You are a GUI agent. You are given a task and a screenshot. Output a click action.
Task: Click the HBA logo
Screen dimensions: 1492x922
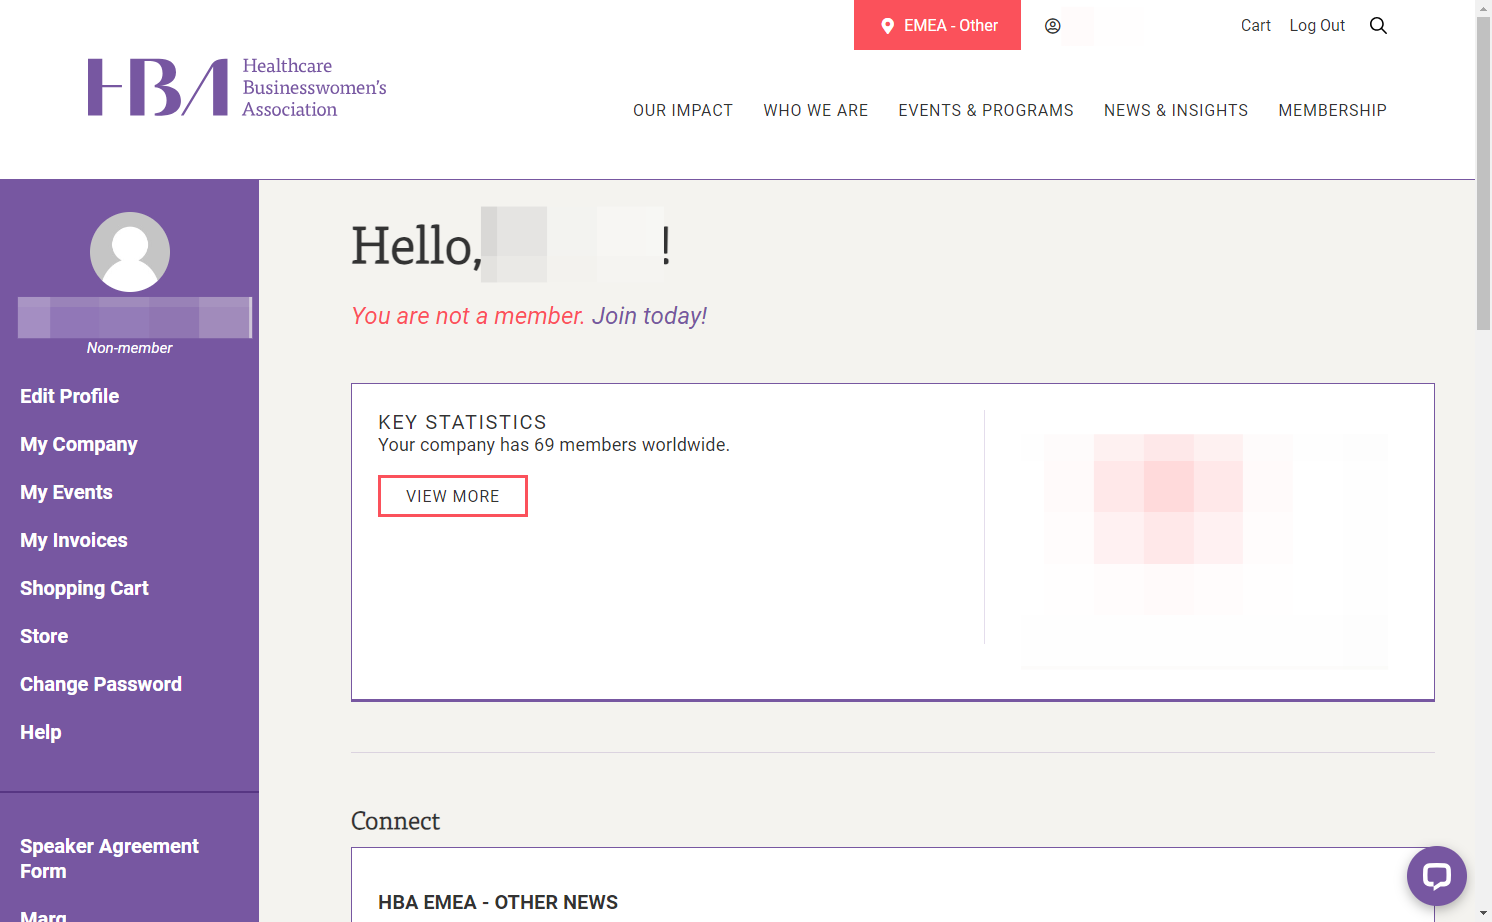(x=237, y=88)
